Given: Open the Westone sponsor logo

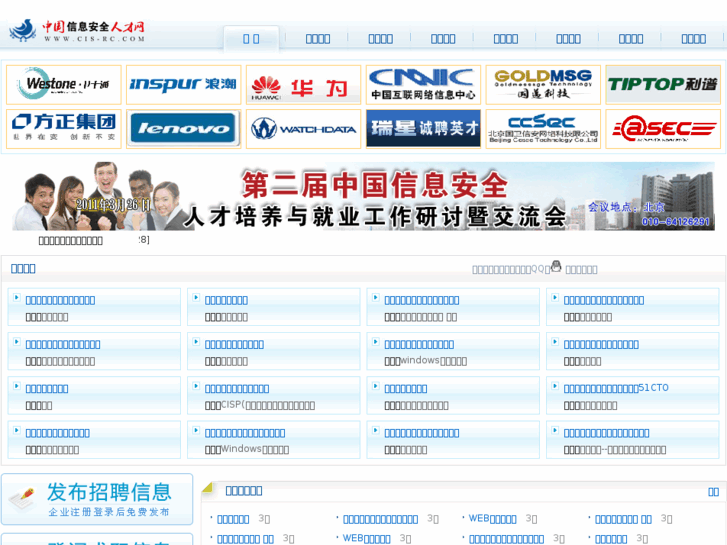Looking at the screenshot, I should (64, 84).
